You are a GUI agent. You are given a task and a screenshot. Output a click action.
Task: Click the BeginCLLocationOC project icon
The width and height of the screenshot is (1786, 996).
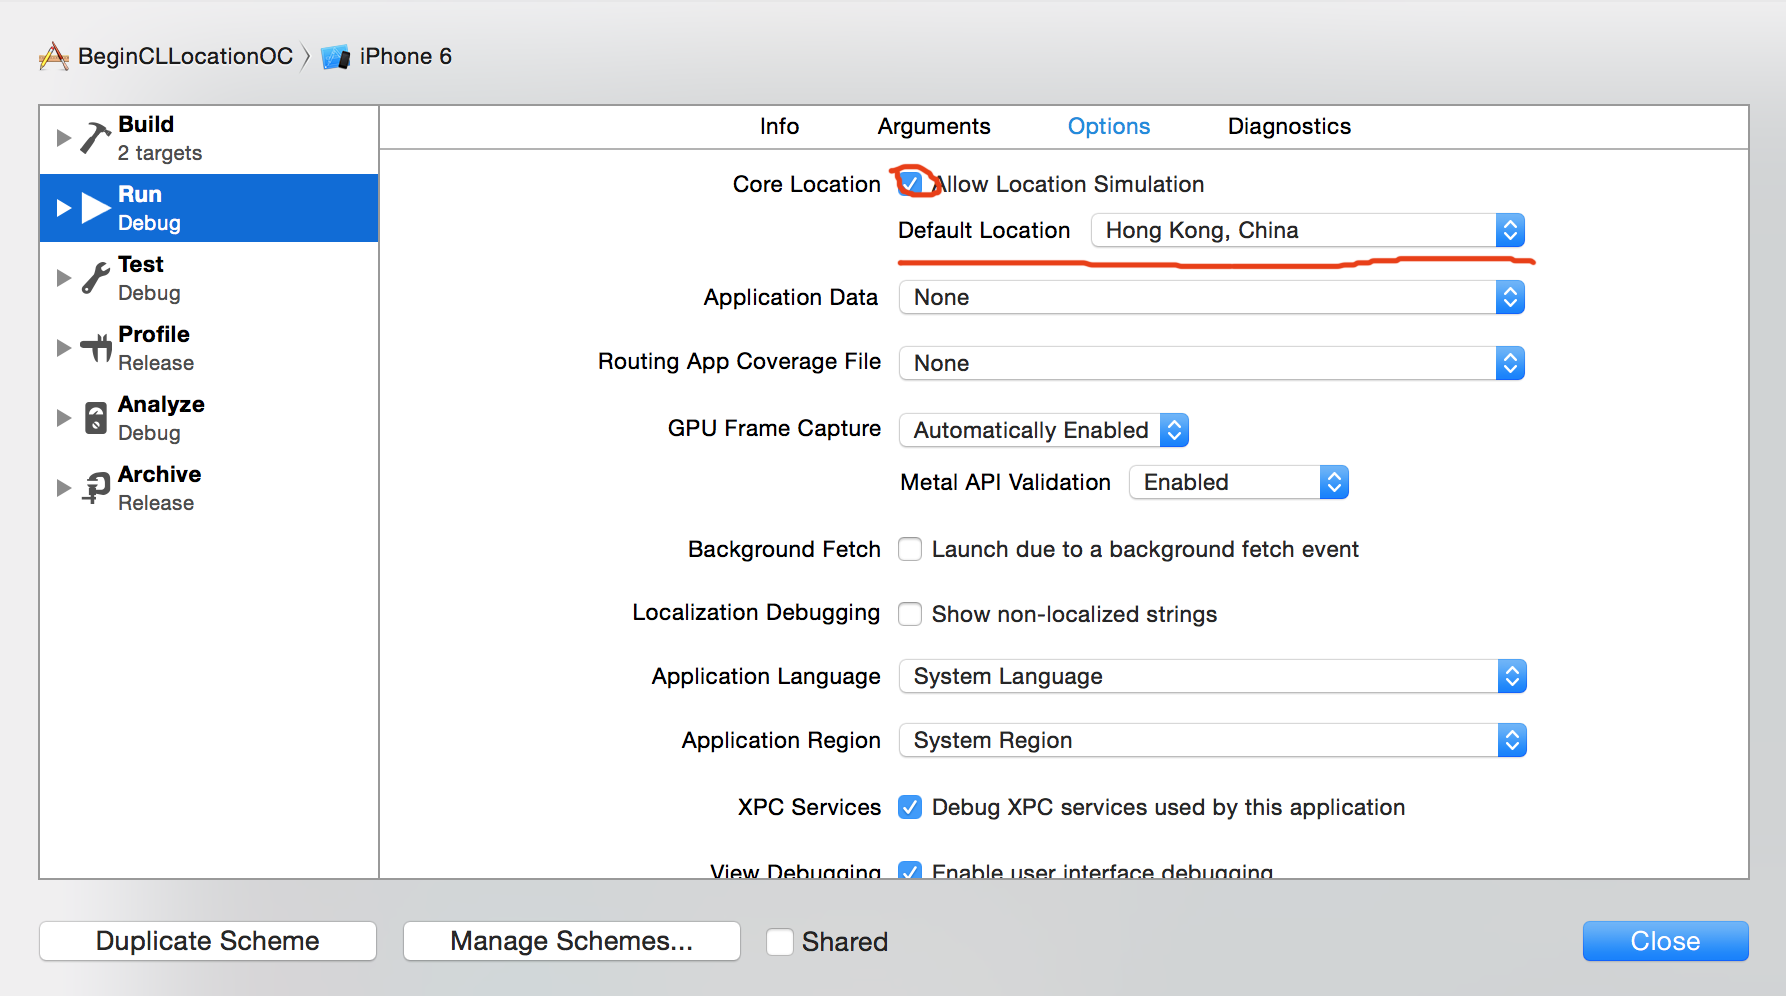click(54, 57)
